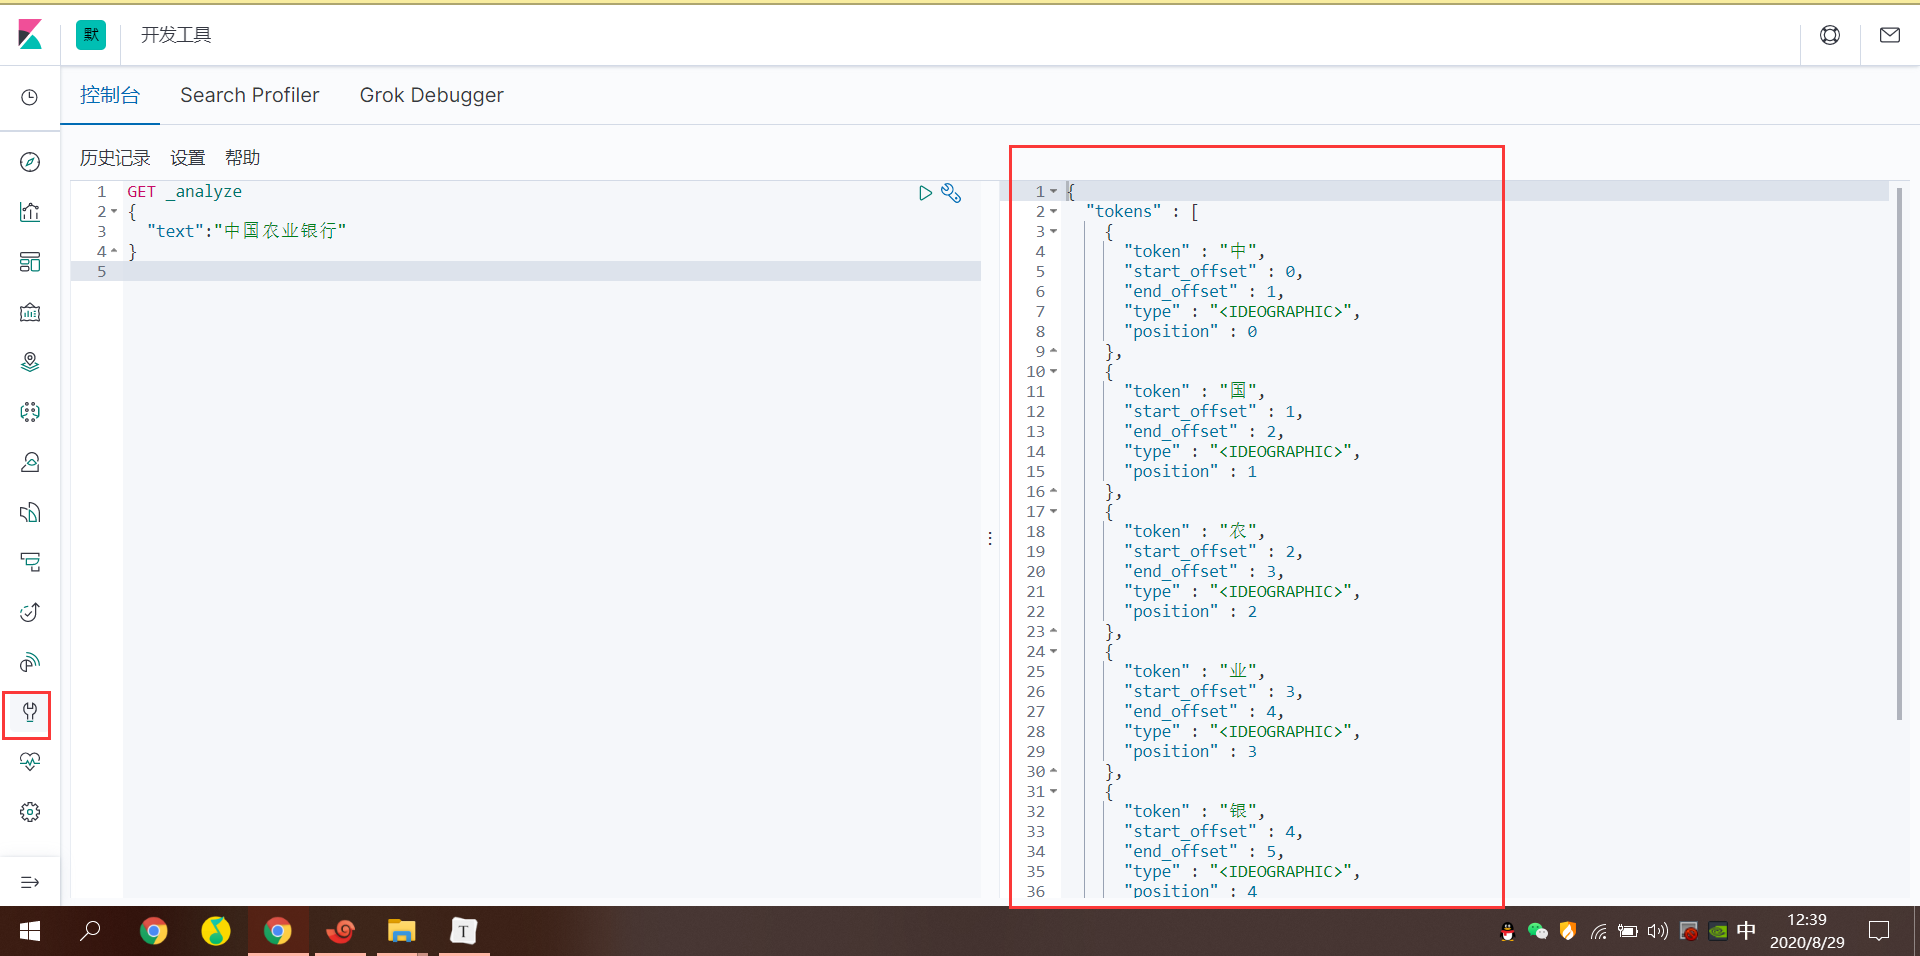Open the newsfeed mail icon
This screenshot has width=1920, height=956.
(x=1890, y=35)
